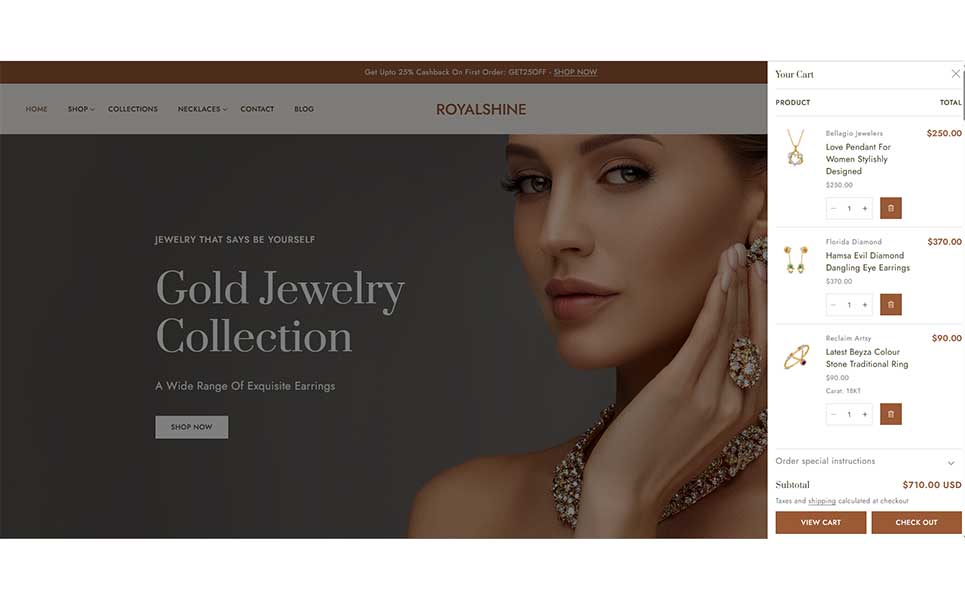Image resolution: width=965 pixels, height=600 pixels.
Task: Remove Beyza Colour Stone Ring via trash icon
Action: tap(890, 414)
